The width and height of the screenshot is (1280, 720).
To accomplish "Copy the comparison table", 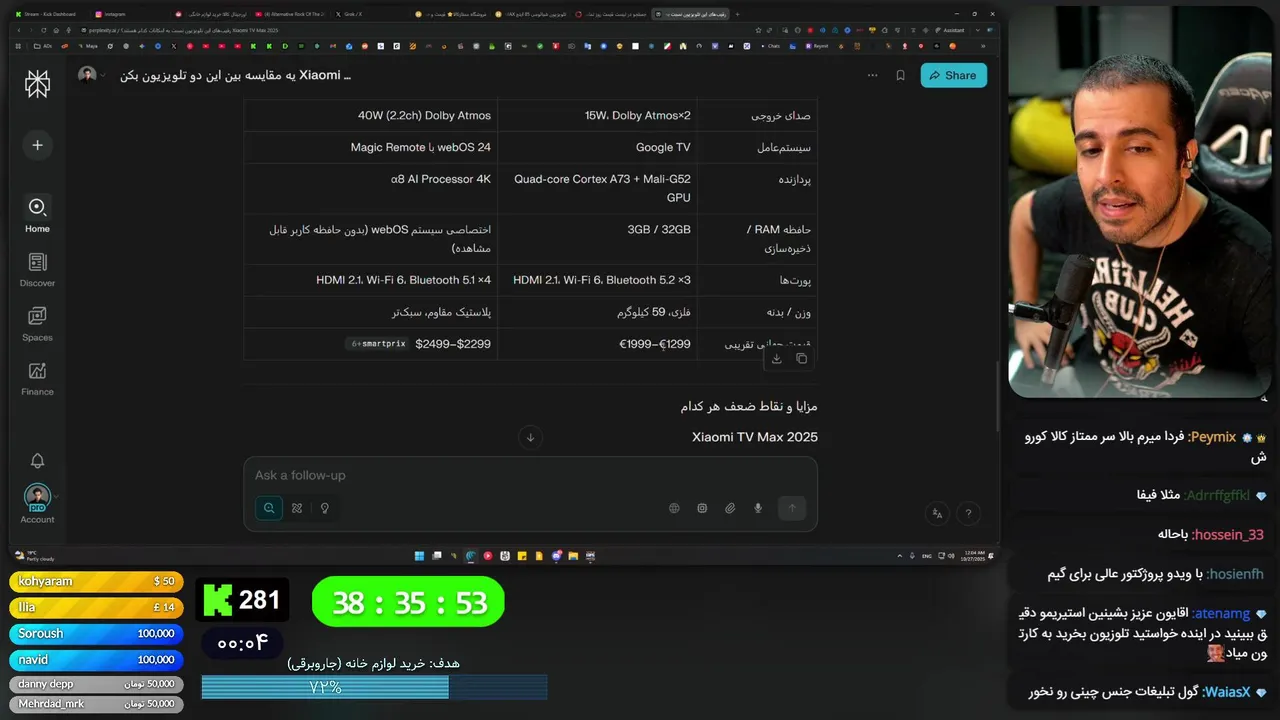I will (801, 358).
